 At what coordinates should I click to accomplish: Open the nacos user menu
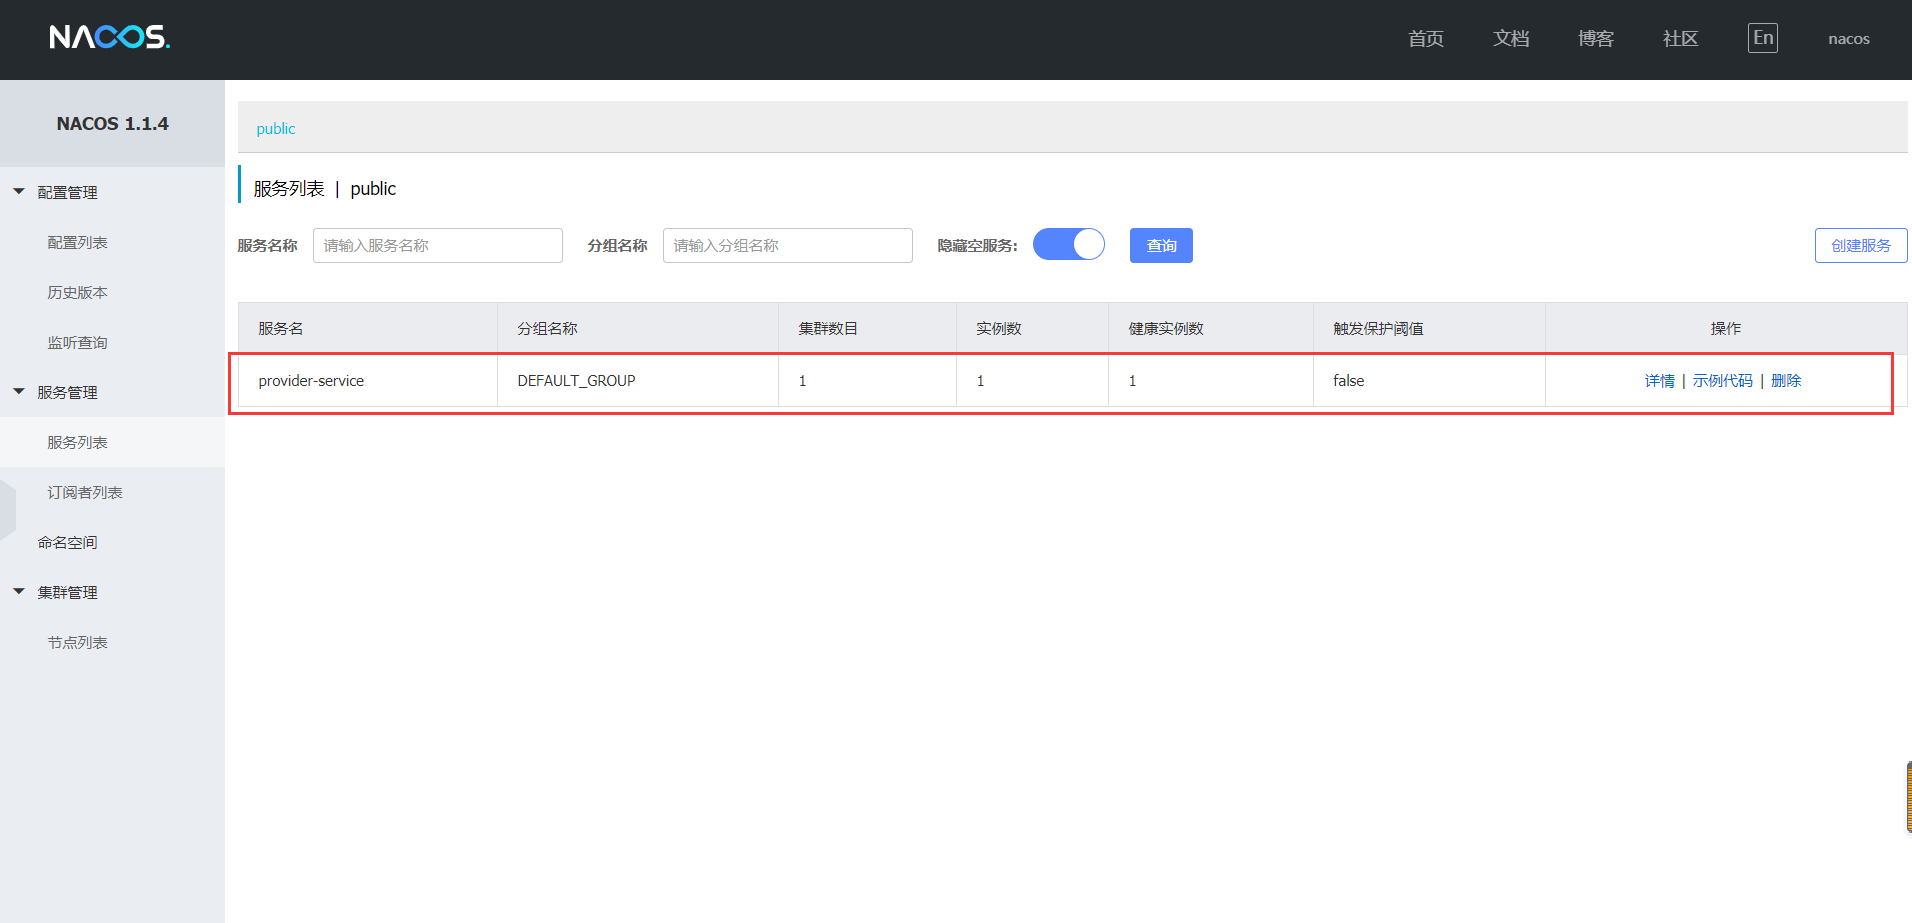point(1849,39)
